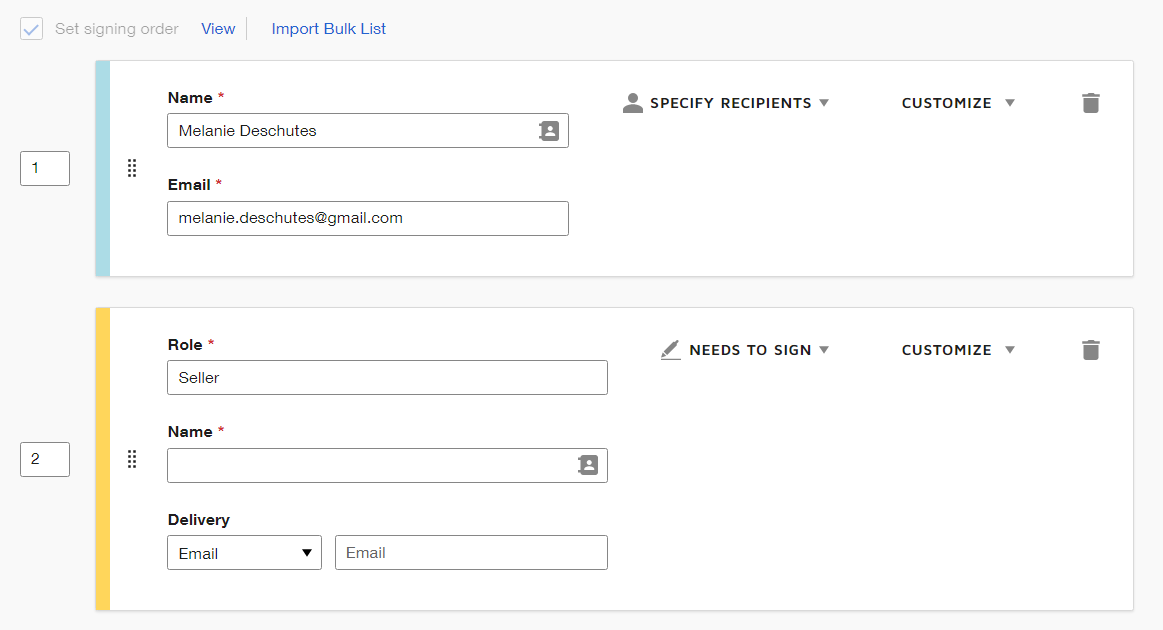1163x630 pixels.
Task: Click the person icon beside Specify Recipients
Action: click(x=632, y=103)
